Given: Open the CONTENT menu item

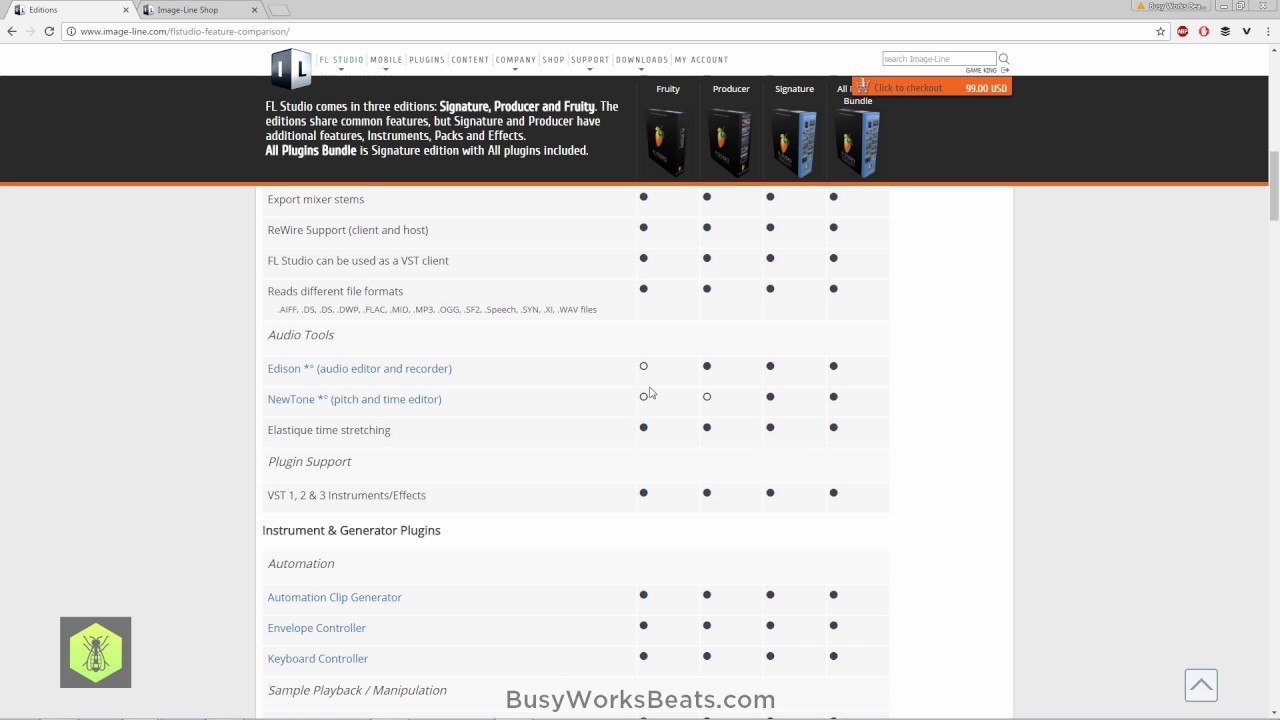Looking at the screenshot, I should click(x=470, y=60).
